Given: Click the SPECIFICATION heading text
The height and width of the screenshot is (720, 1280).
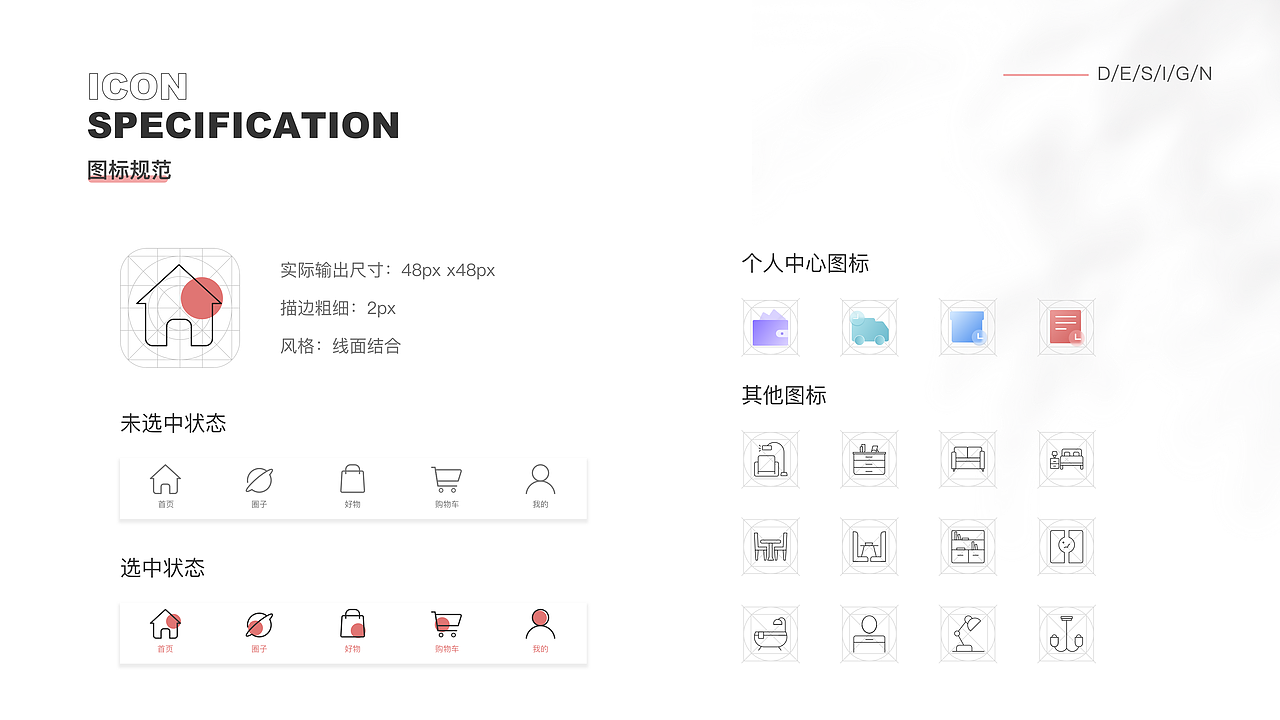Looking at the screenshot, I should pos(243,125).
